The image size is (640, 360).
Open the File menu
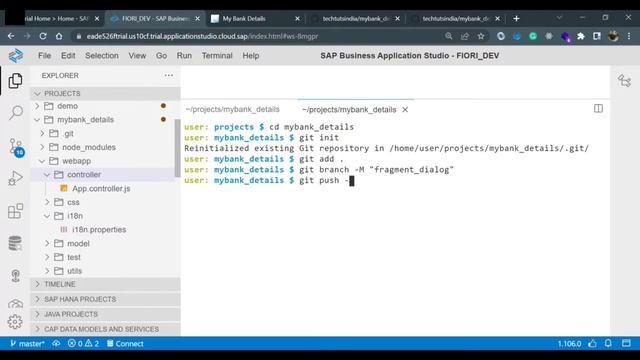click(x=44, y=56)
